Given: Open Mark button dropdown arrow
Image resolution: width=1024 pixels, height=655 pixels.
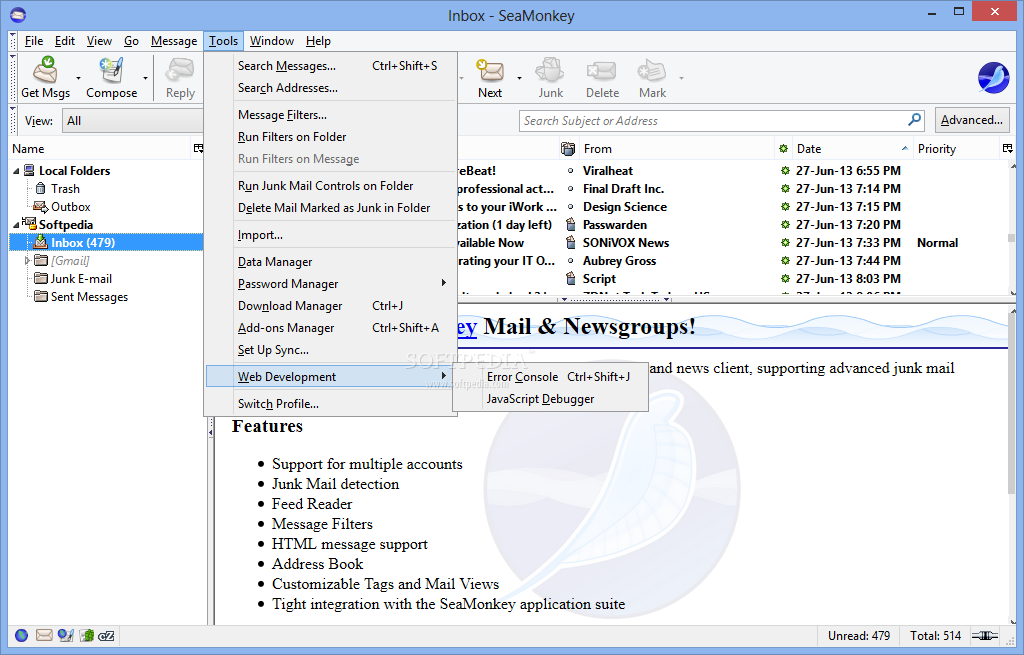Looking at the screenshot, I should point(681,78).
